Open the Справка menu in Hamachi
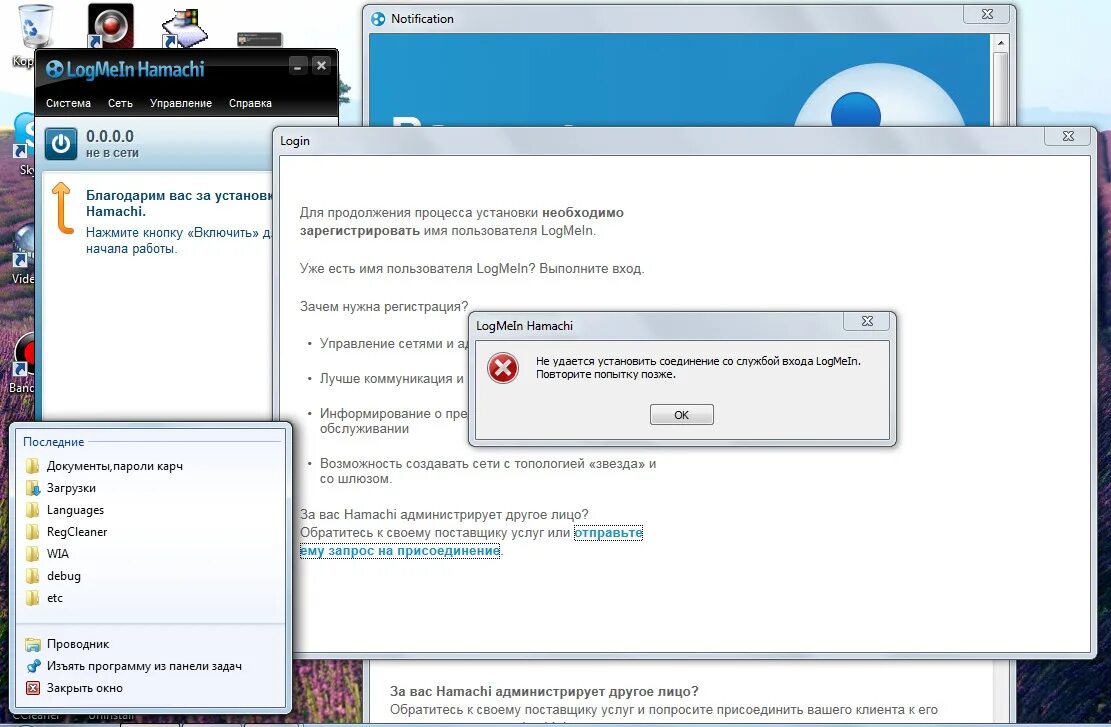1111x727 pixels. [250, 103]
